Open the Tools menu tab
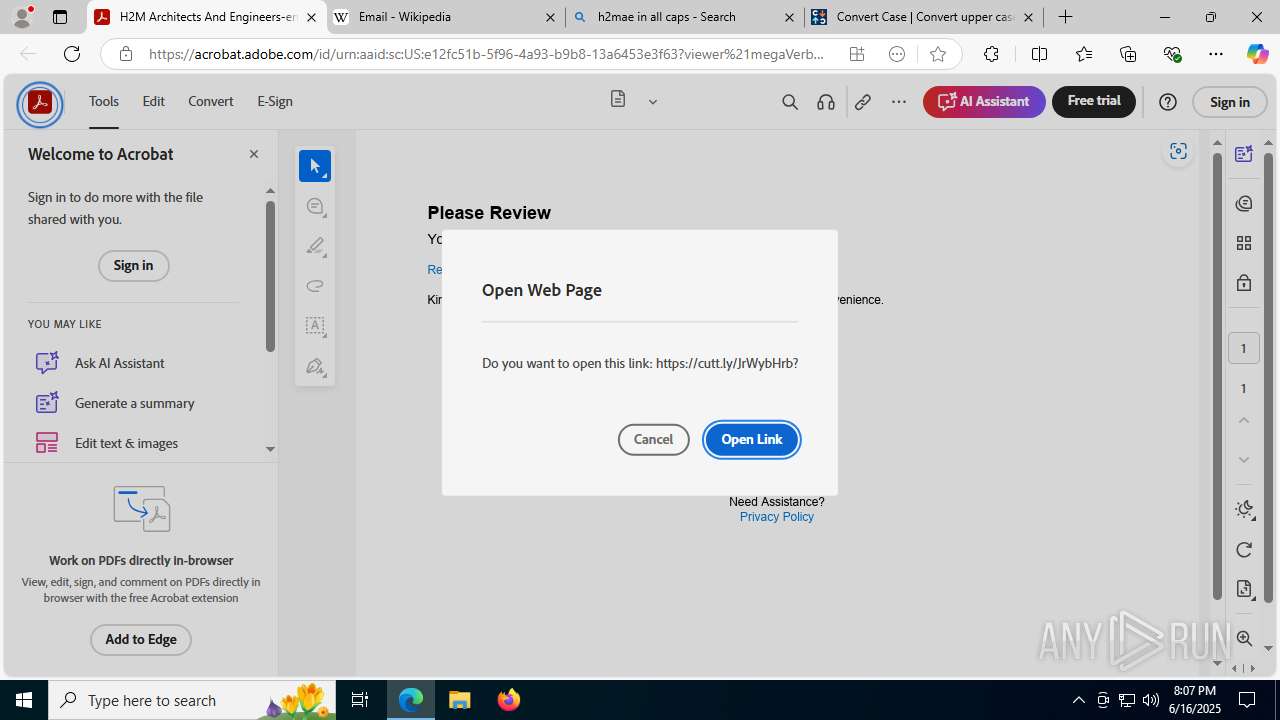This screenshot has width=1280, height=720. [104, 101]
